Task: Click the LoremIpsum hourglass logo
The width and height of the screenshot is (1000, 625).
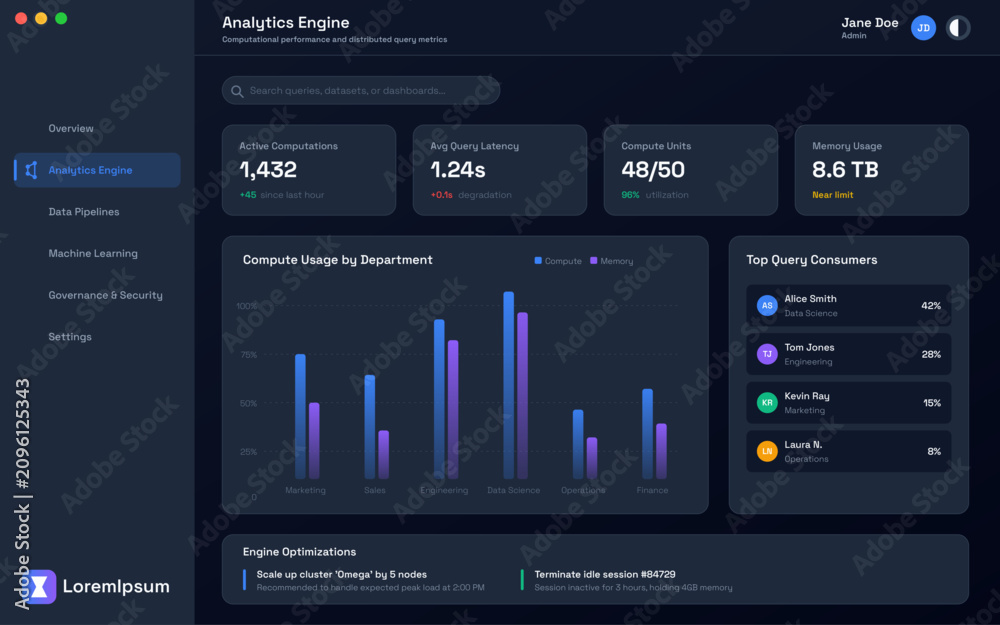Action: (40, 587)
